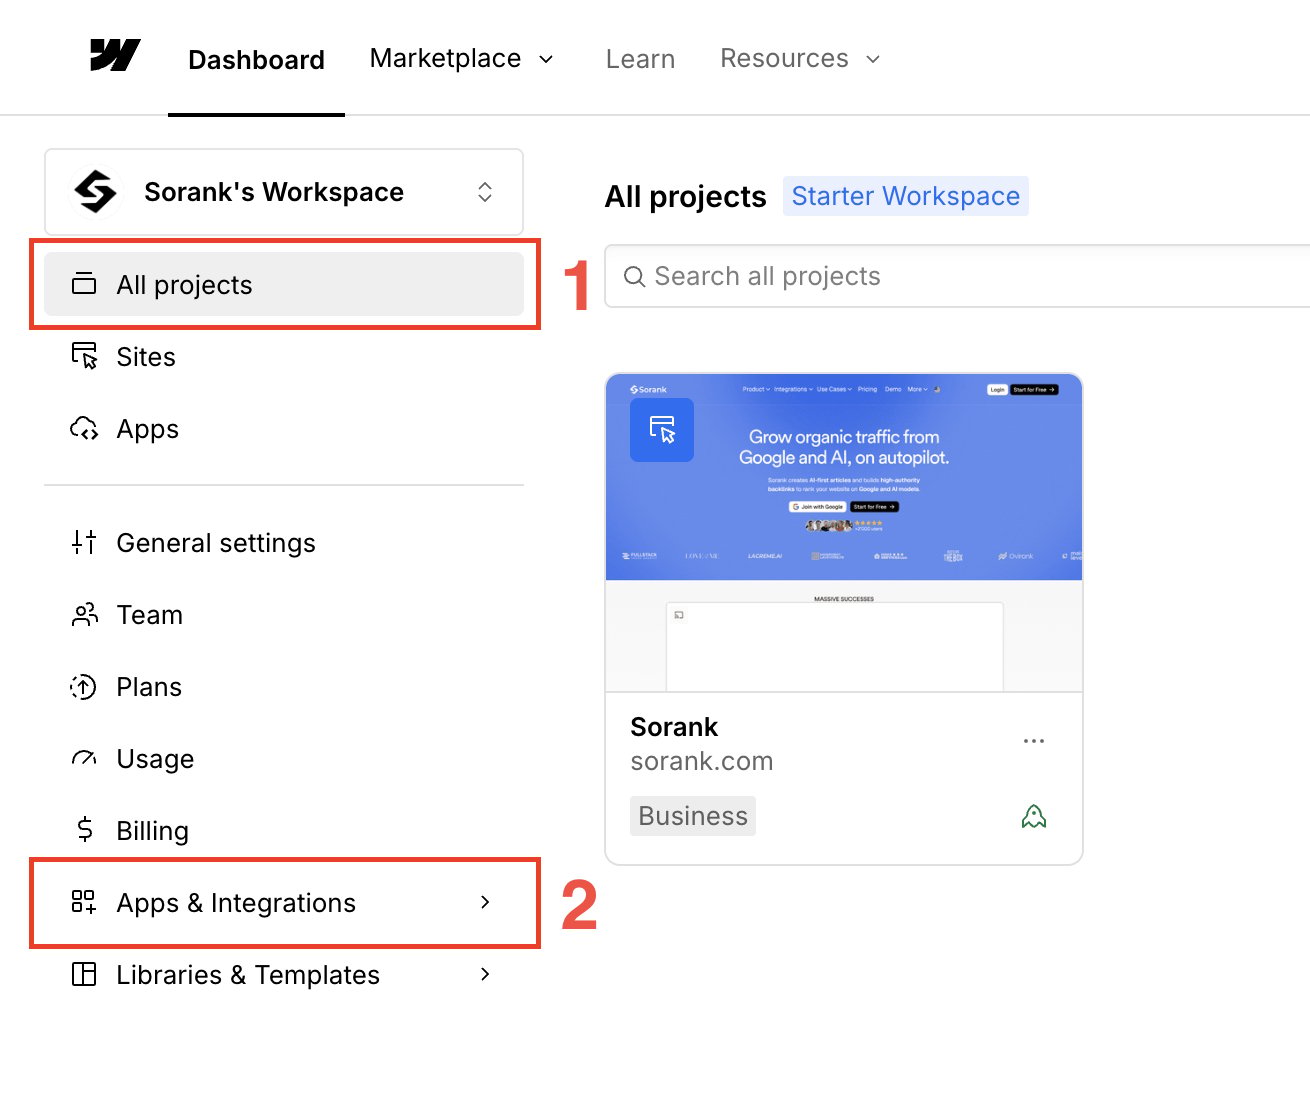Expand the Resources dropdown chevron
This screenshot has width=1310, height=1120.
pos(873,59)
